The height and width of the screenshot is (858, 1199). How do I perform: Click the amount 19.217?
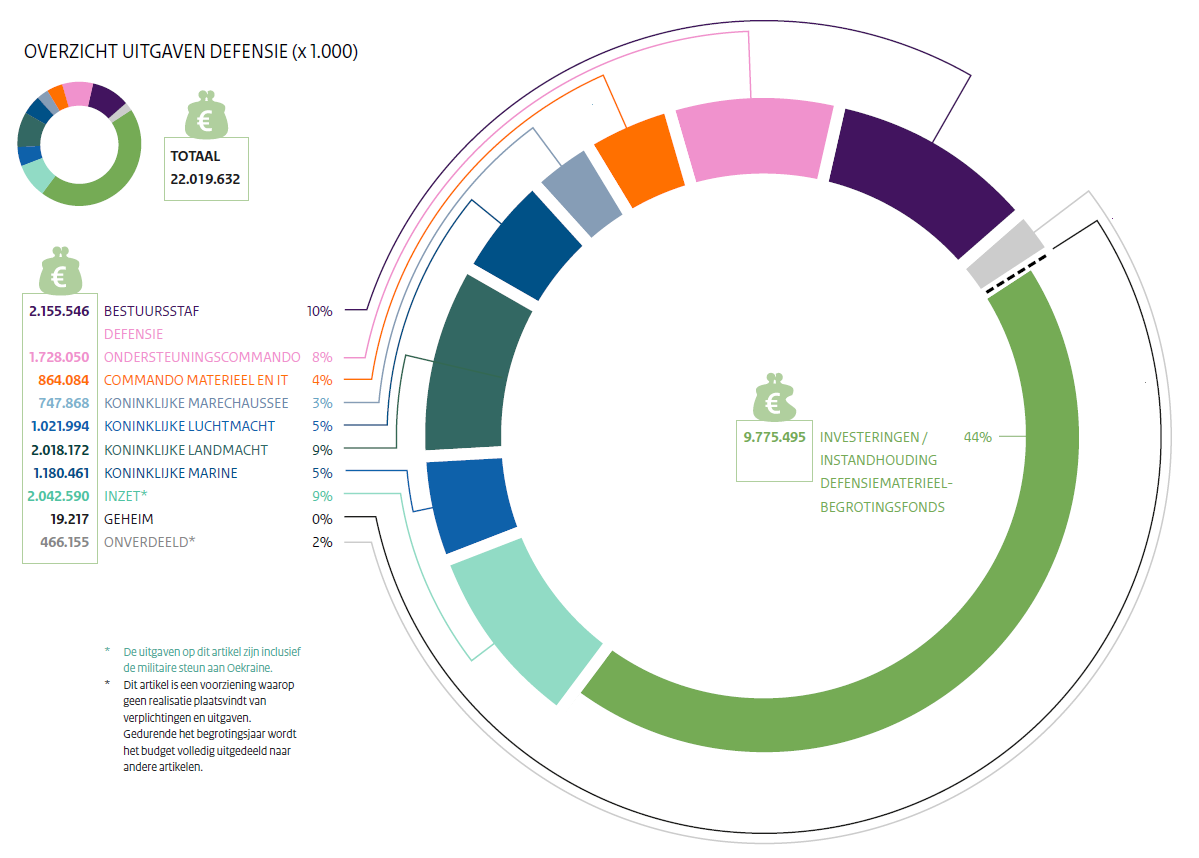(x=70, y=519)
